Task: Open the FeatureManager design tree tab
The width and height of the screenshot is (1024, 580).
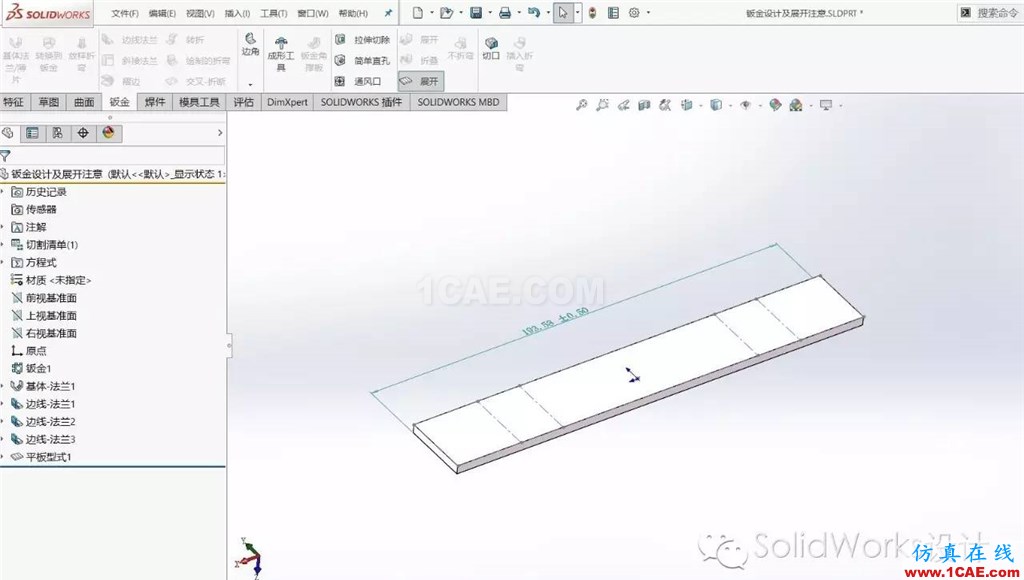Action: tap(8, 133)
